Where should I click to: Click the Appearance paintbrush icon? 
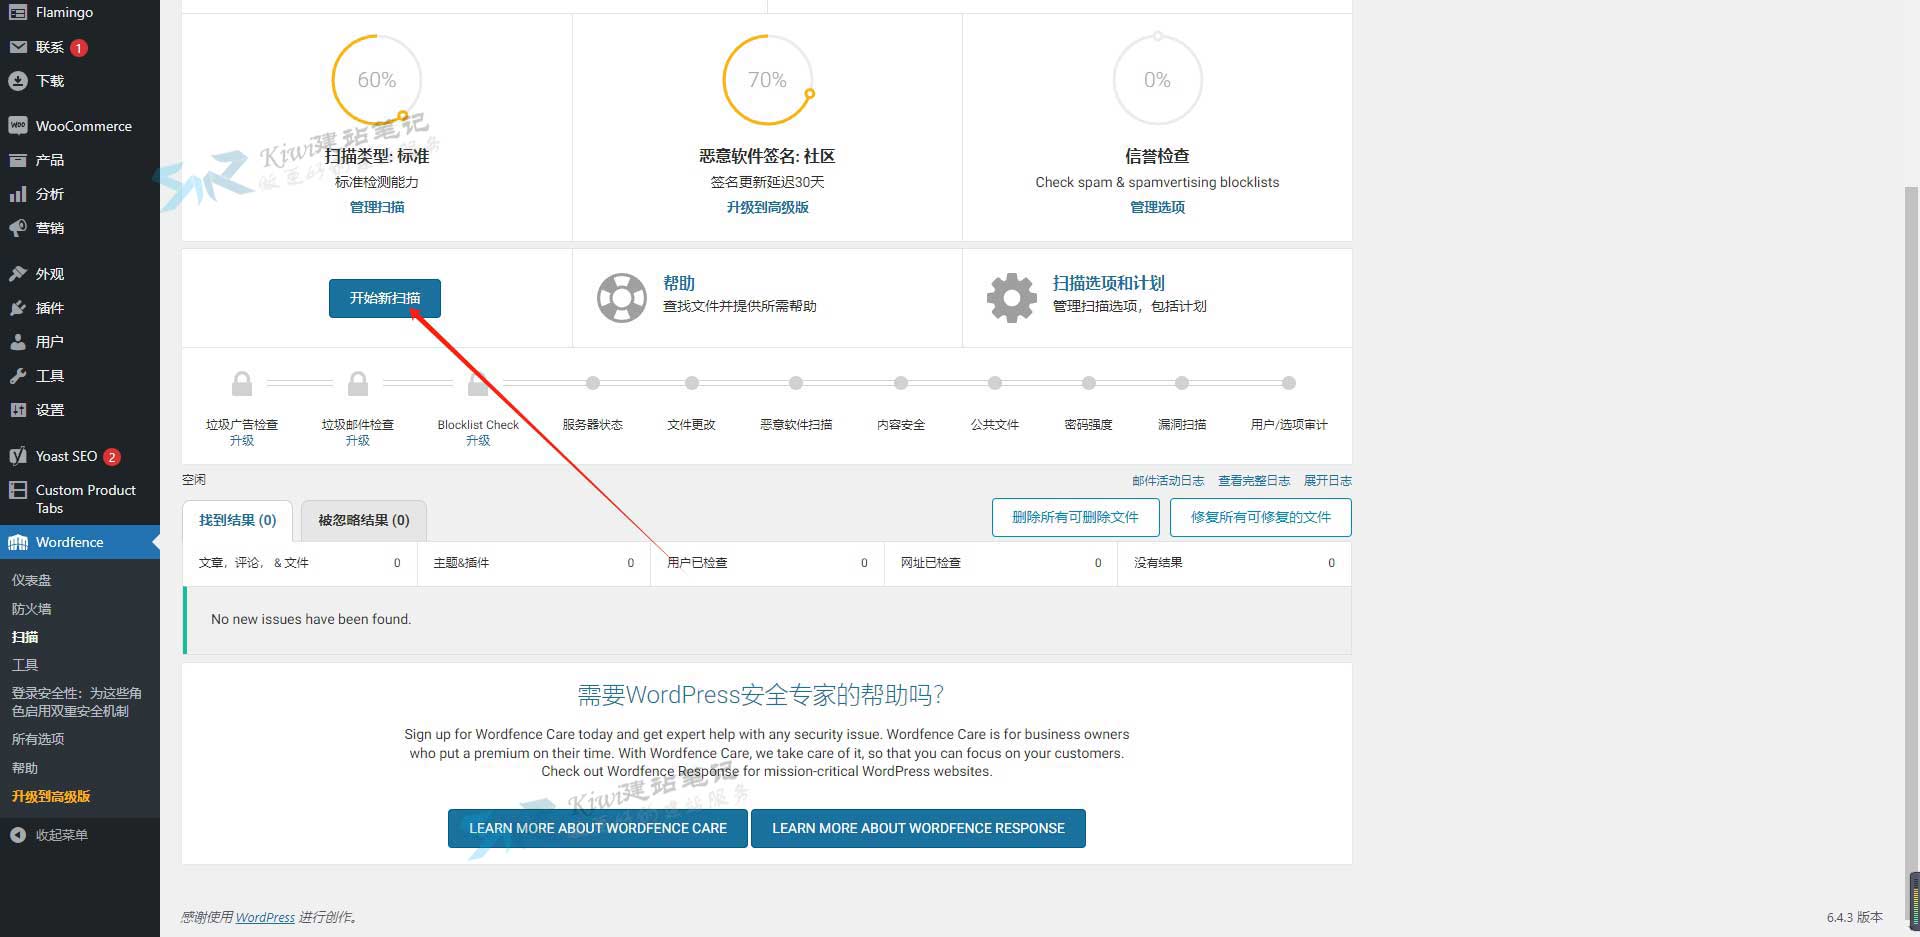(18, 274)
